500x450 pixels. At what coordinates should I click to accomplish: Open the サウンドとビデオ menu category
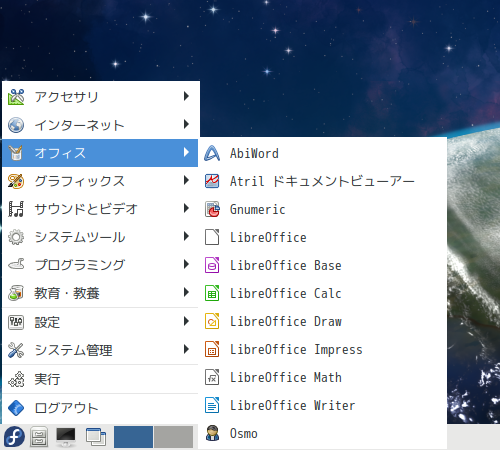tap(100, 209)
